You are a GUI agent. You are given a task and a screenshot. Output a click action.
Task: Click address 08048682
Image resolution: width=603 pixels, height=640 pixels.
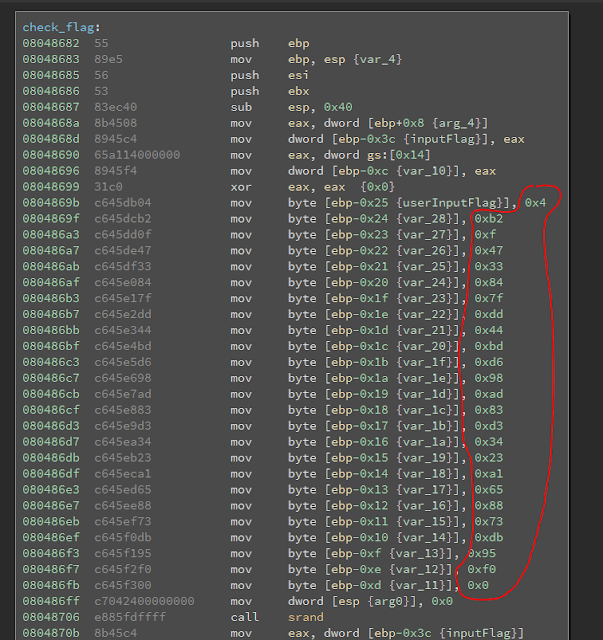coord(51,43)
